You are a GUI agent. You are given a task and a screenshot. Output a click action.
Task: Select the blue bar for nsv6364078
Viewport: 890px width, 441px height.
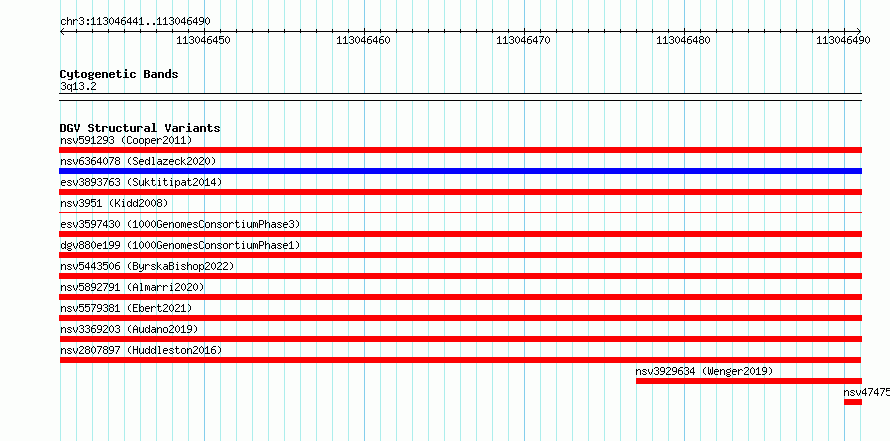pyautogui.click(x=460, y=171)
